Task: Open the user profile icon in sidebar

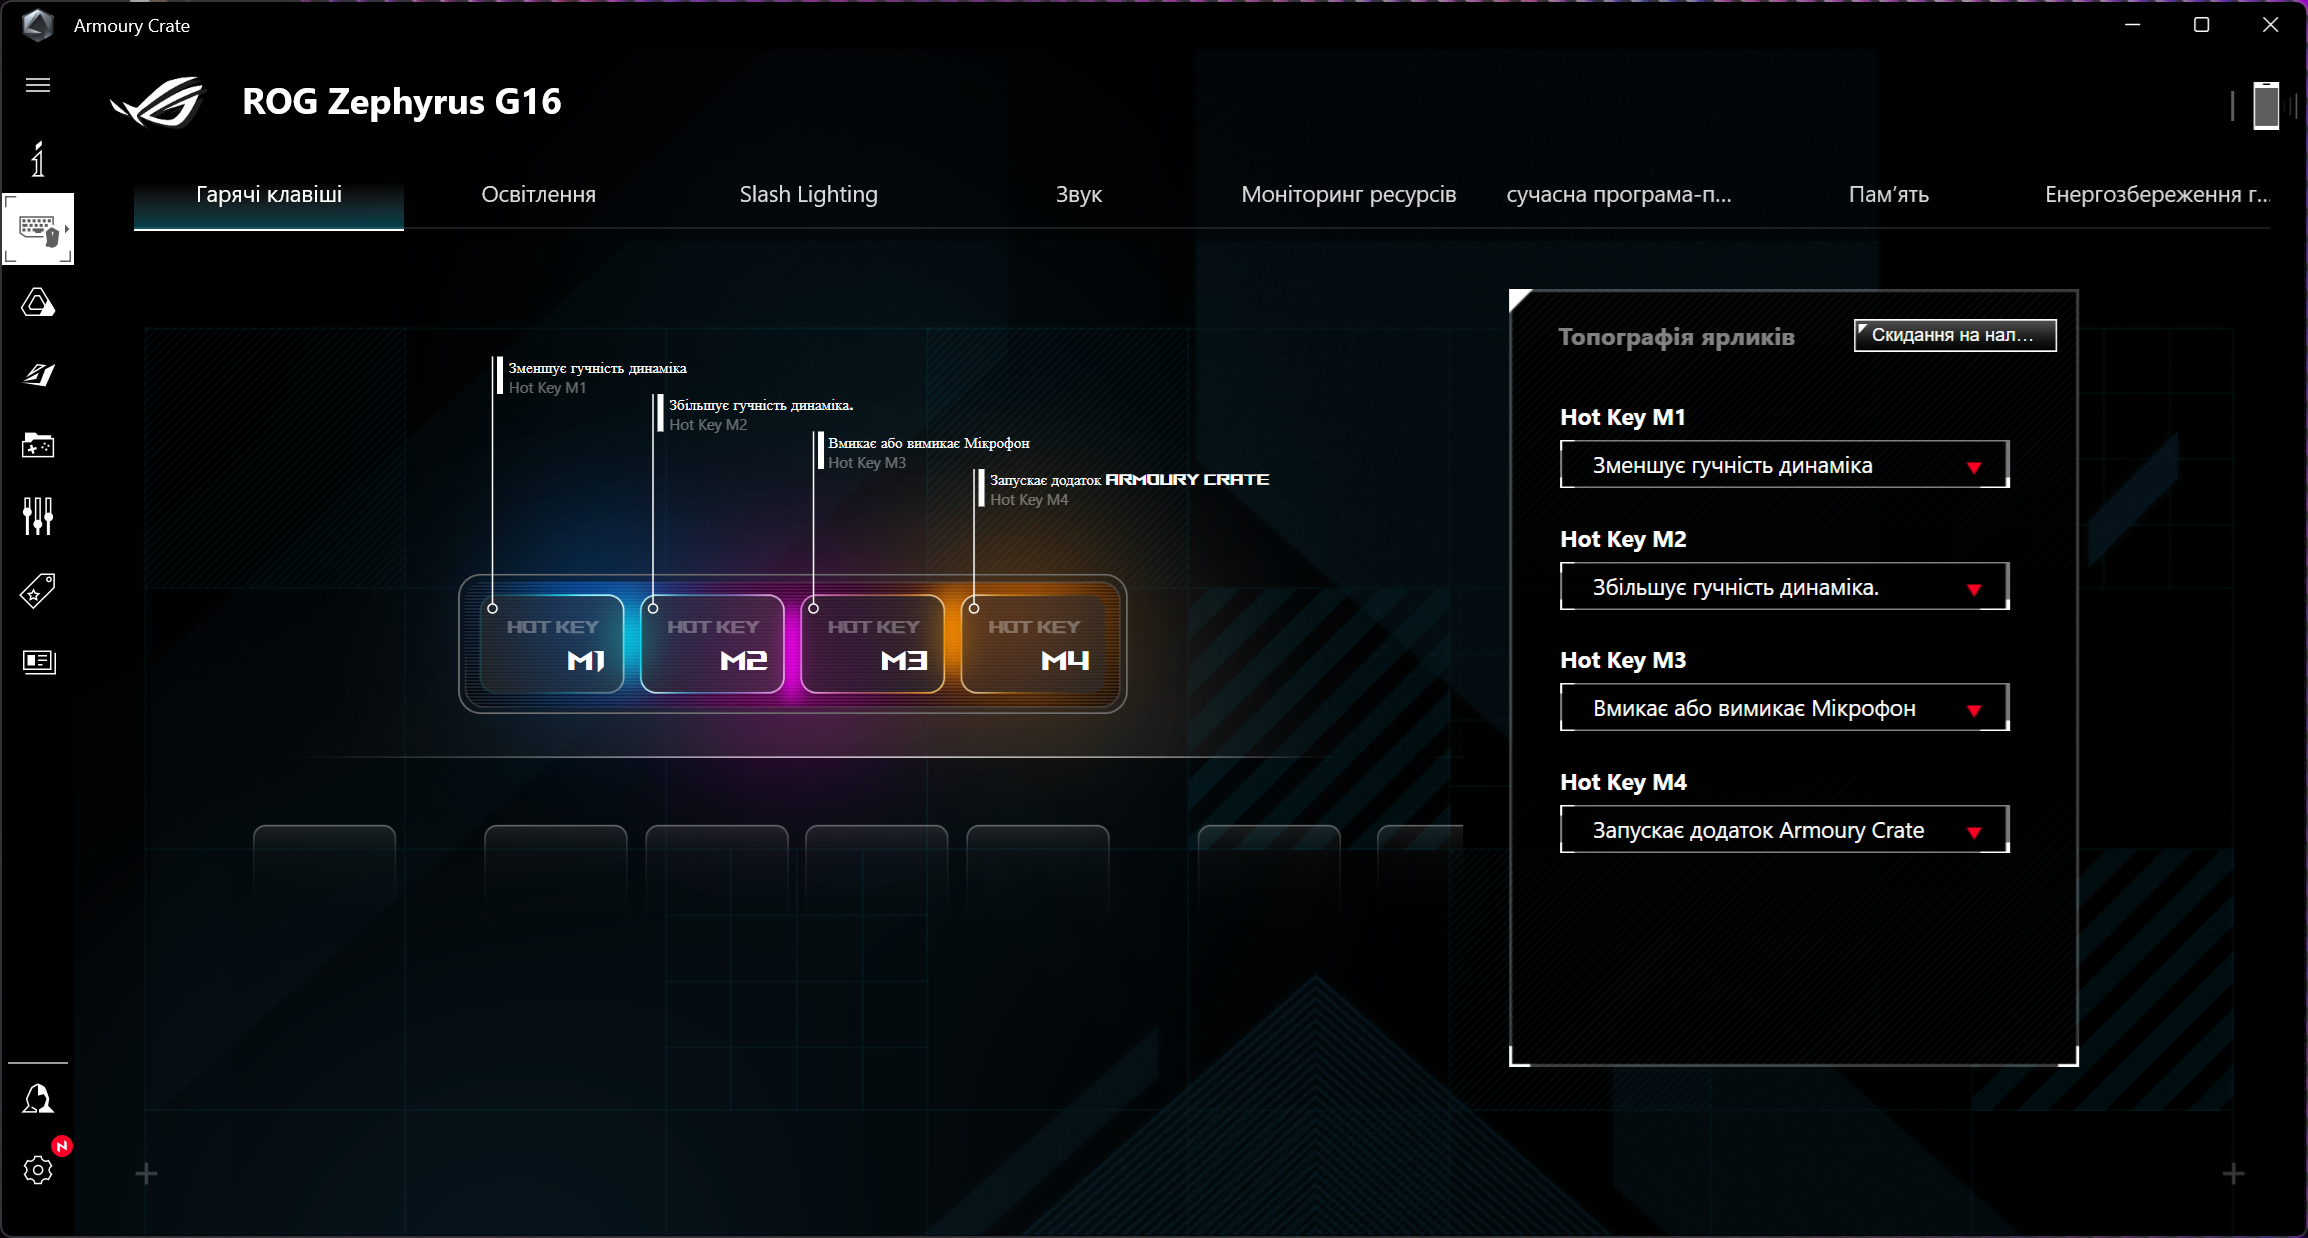Action: coord(38,1098)
